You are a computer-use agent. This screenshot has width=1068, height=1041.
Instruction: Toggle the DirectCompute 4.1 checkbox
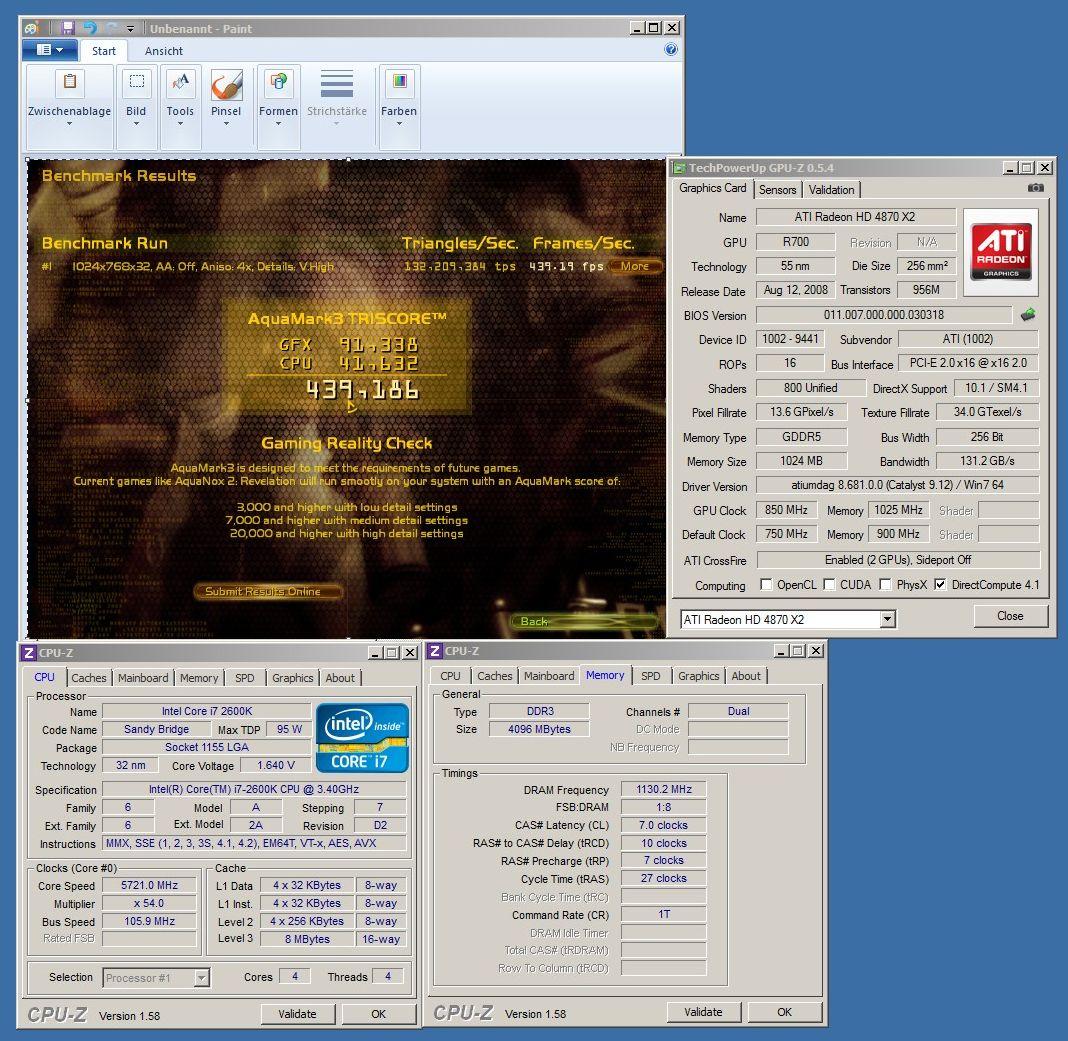click(x=940, y=585)
